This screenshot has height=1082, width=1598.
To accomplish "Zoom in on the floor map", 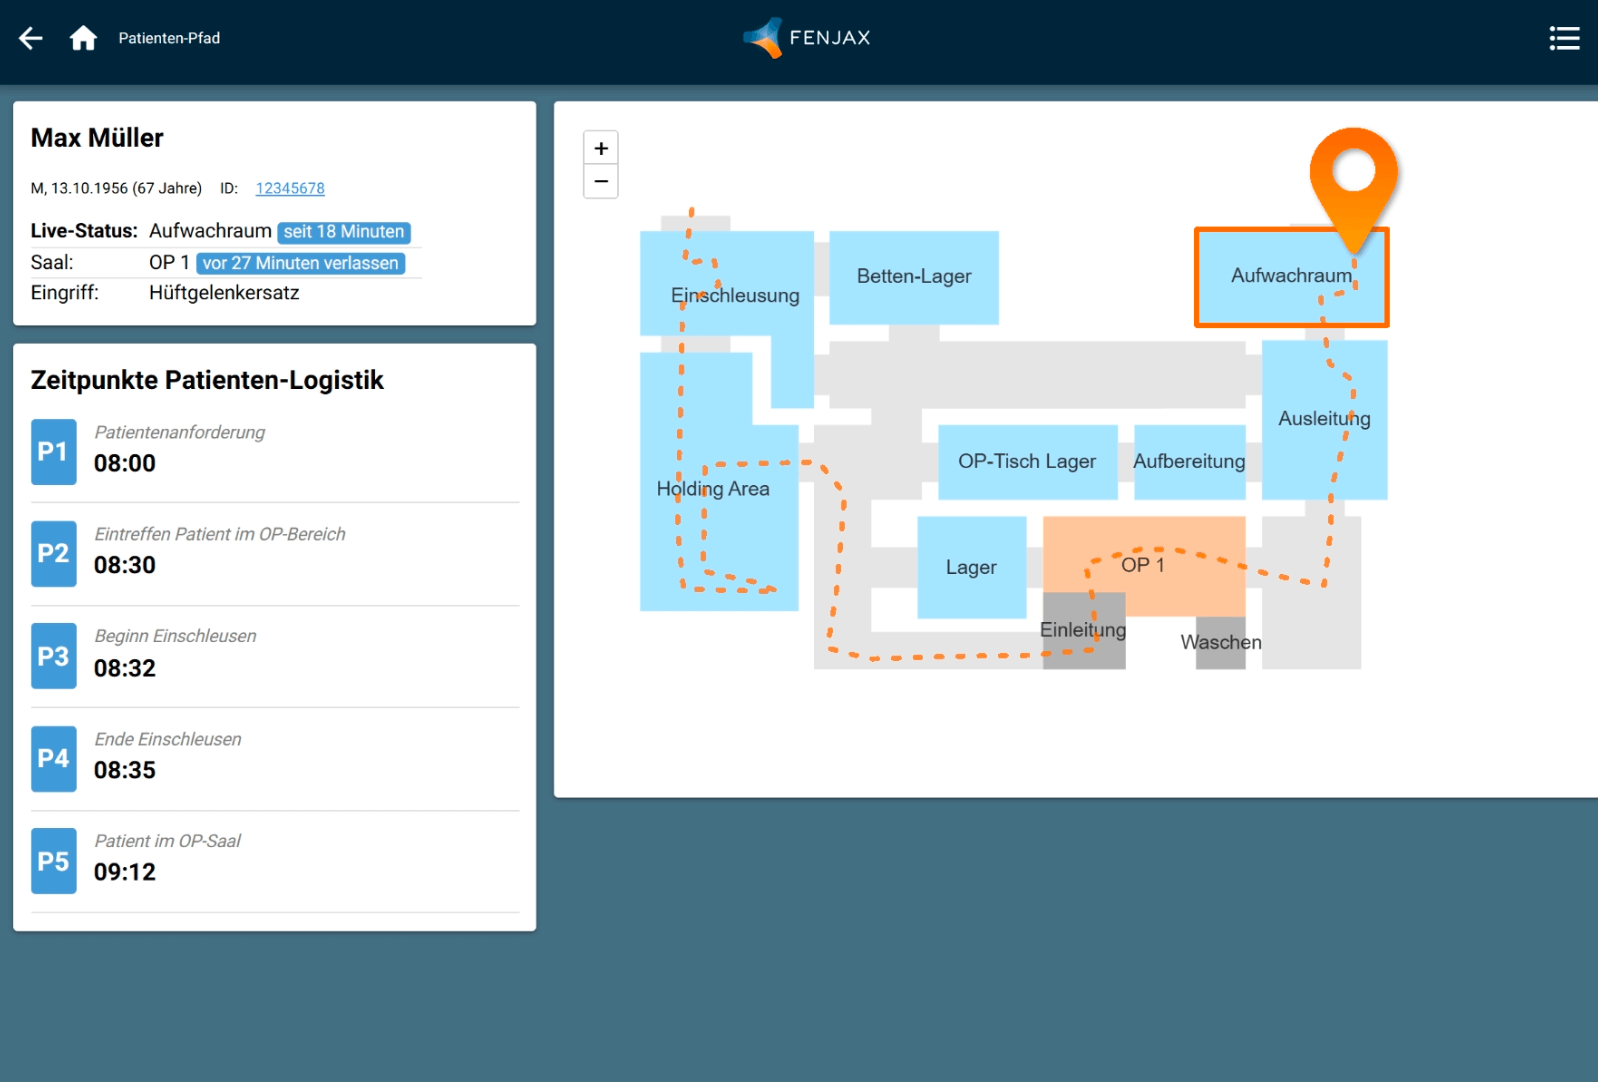I will click(x=601, y=149).
